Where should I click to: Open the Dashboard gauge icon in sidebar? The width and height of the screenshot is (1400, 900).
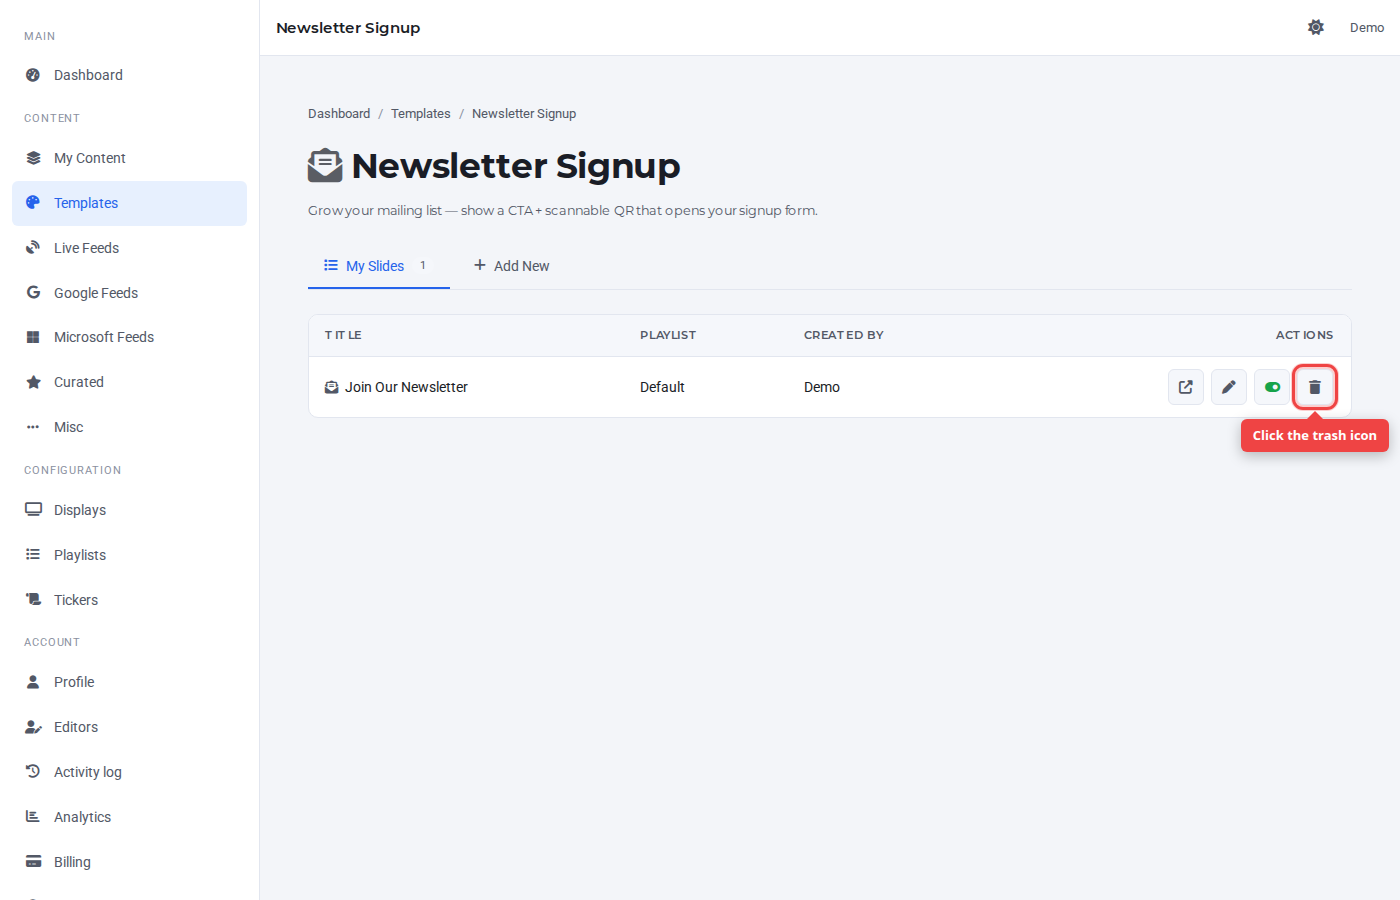pos(33,75)
